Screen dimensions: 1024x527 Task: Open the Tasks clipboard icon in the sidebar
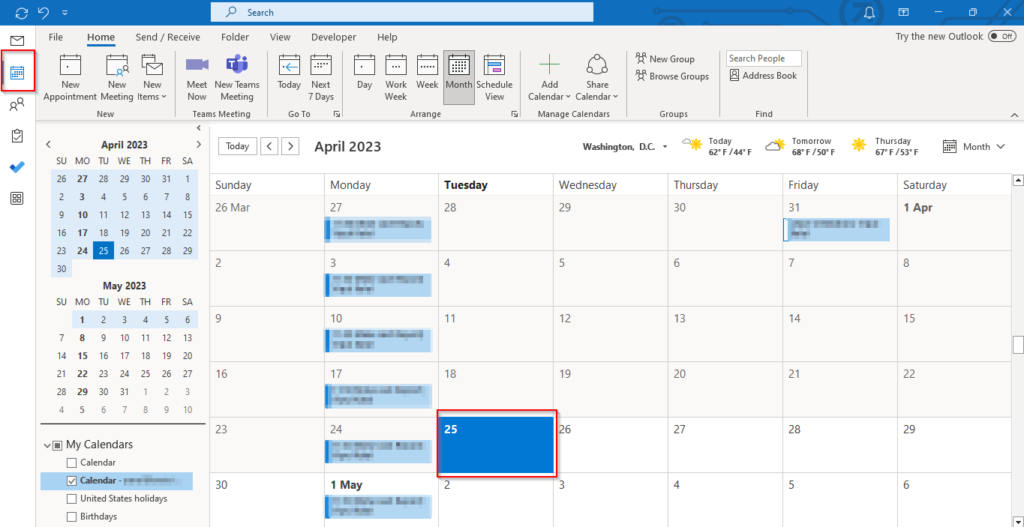pos(17,136)
